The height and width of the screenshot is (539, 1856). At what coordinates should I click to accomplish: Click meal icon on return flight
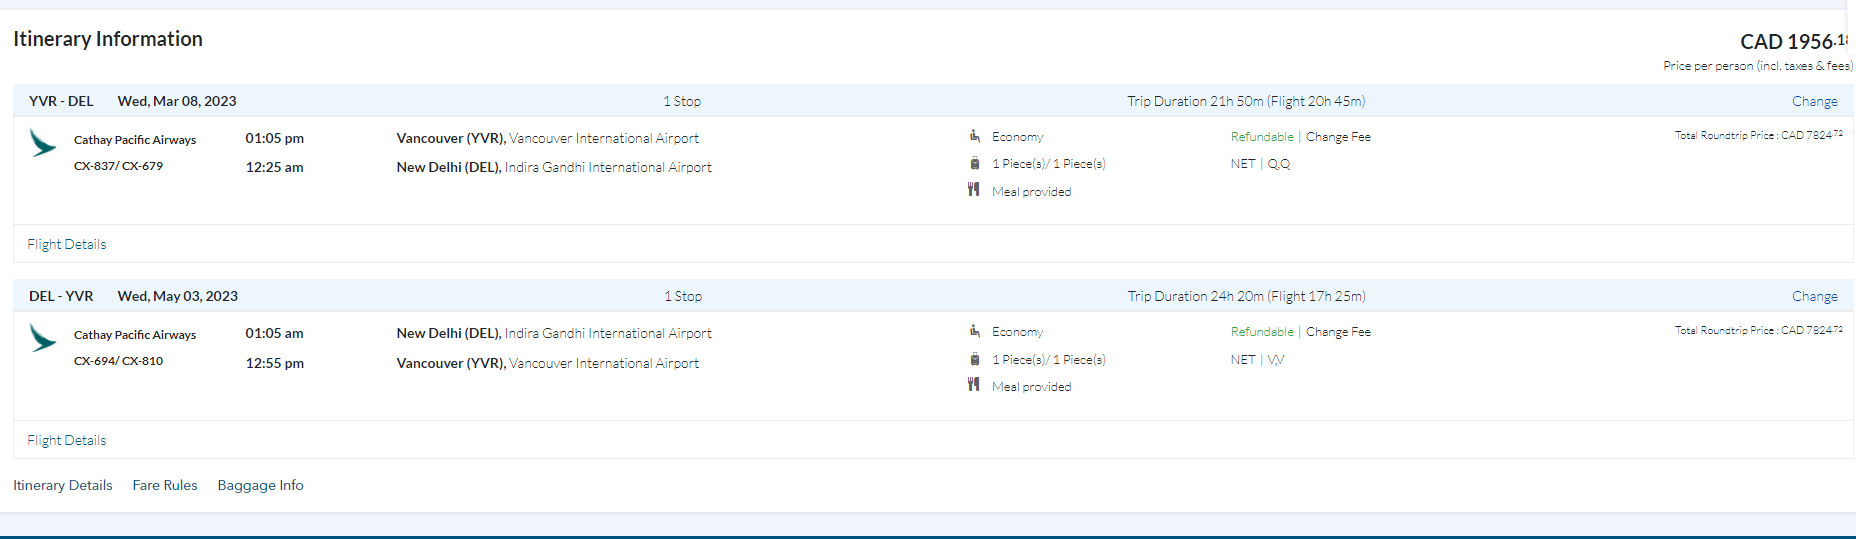coord(974,385)
